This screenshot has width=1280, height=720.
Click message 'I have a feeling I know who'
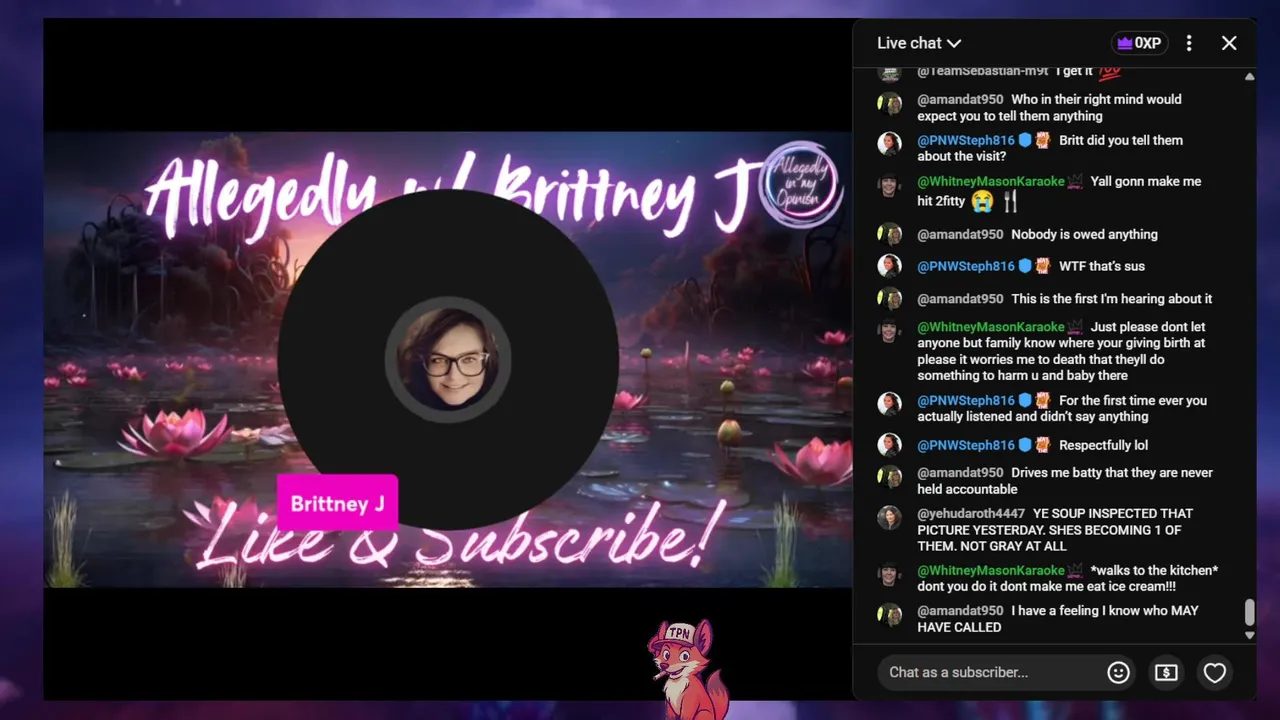(x=1058, y=619)
